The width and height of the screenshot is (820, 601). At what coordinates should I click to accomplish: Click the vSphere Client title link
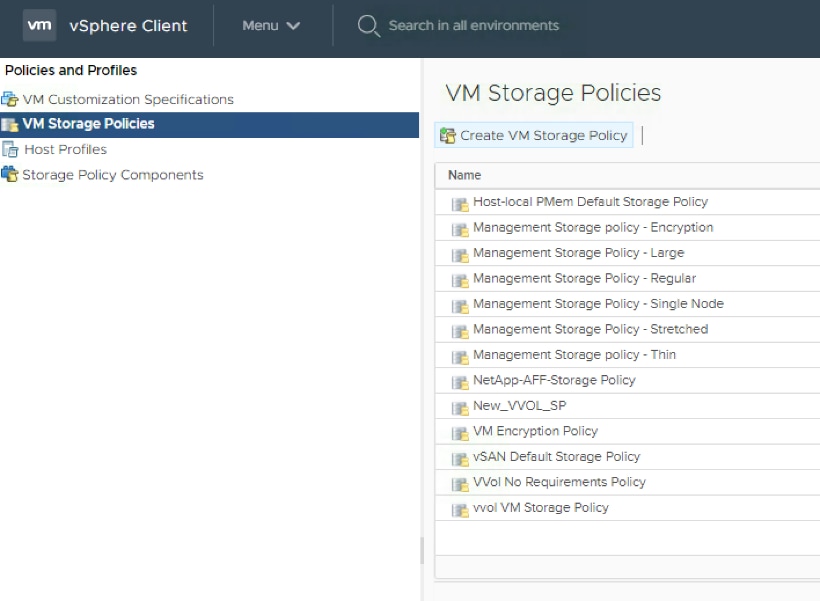point(128,26)
